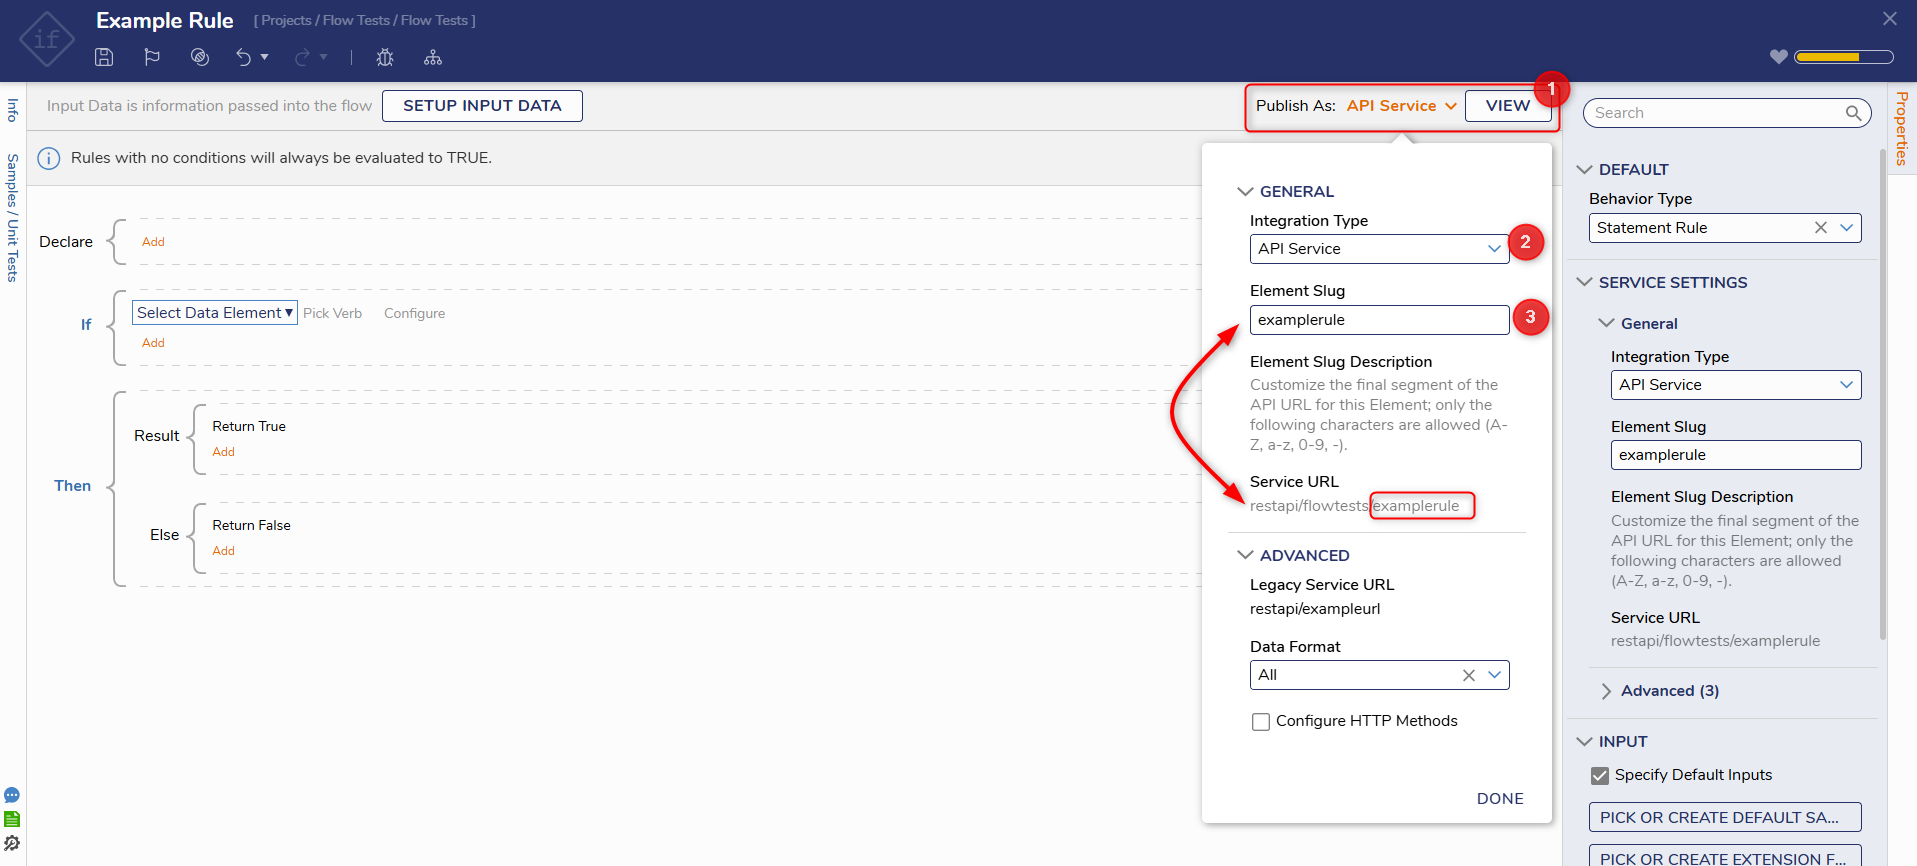This screenshot has height=866, width=1917.
Task: Open the debugger bug icon
Action: click(385, 57)
